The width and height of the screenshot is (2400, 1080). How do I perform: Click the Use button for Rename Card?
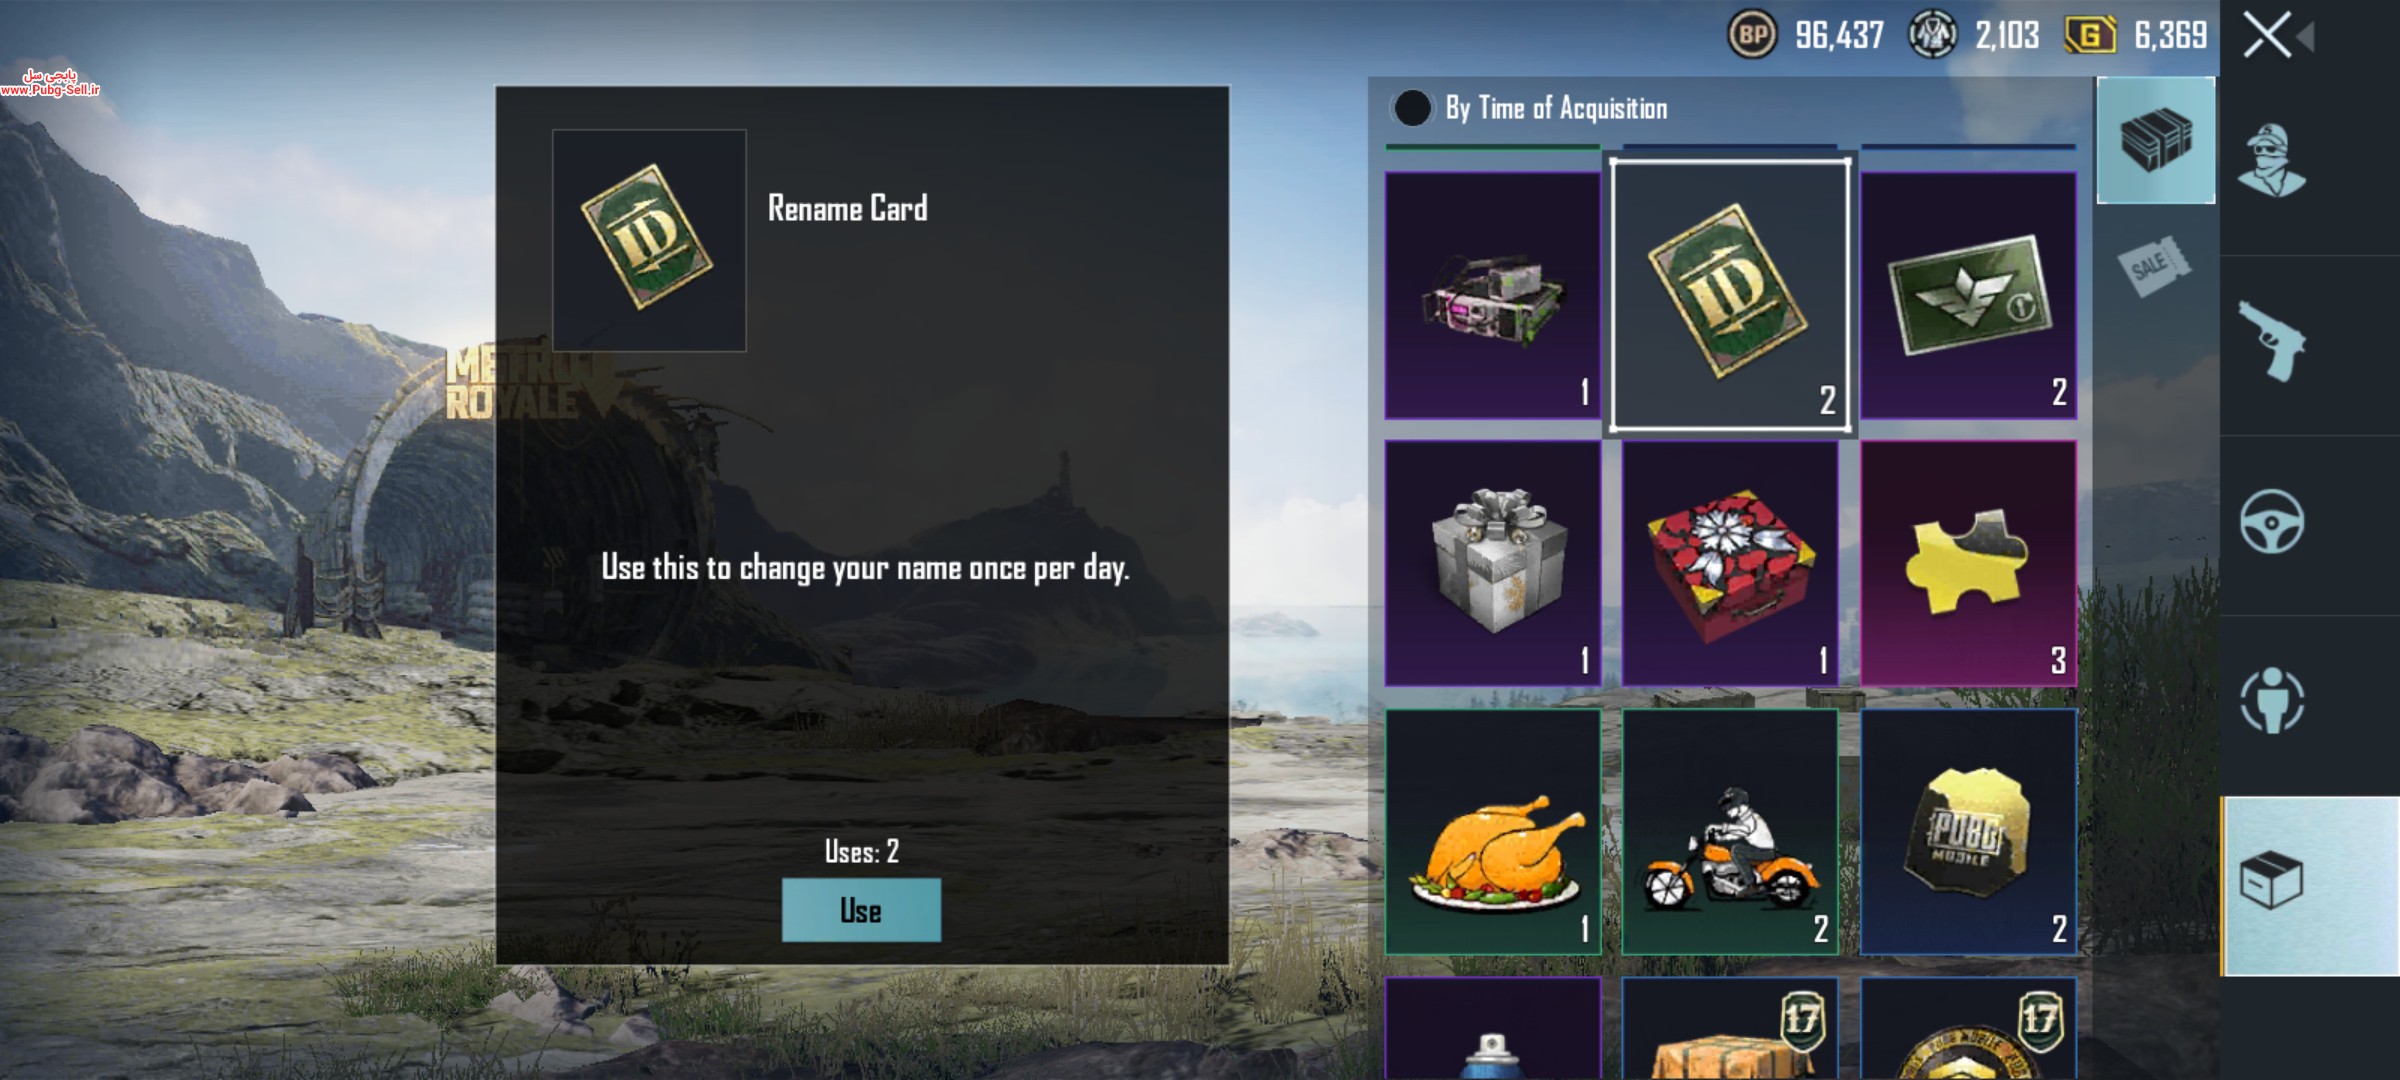click(x=861, y=910)
